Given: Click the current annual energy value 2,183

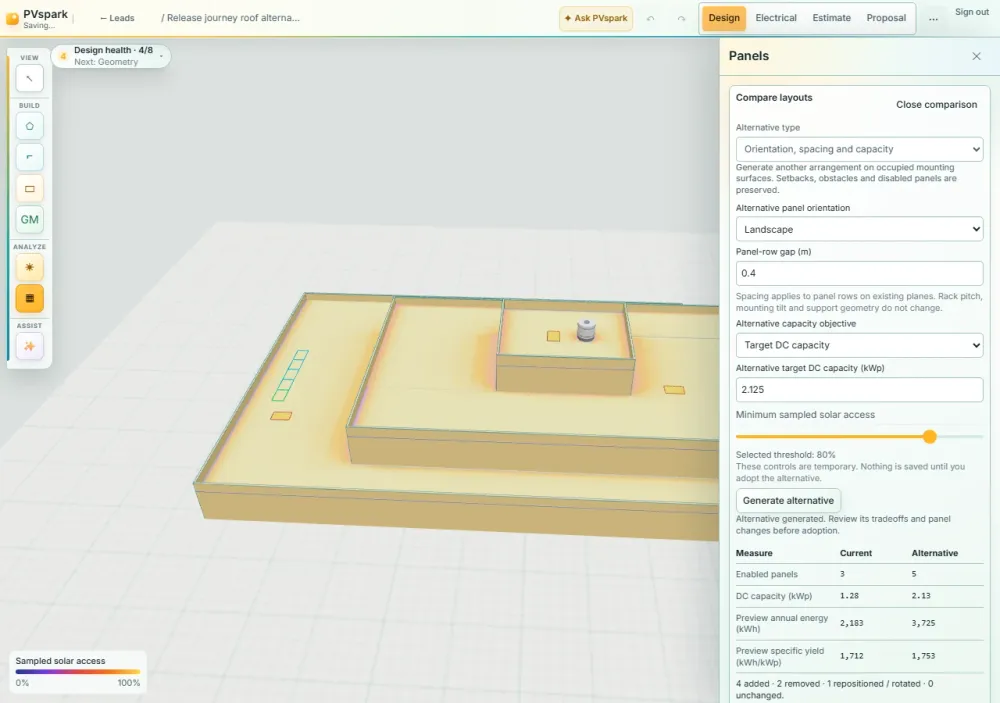Looking at the screenshot, I should [851, 623].
